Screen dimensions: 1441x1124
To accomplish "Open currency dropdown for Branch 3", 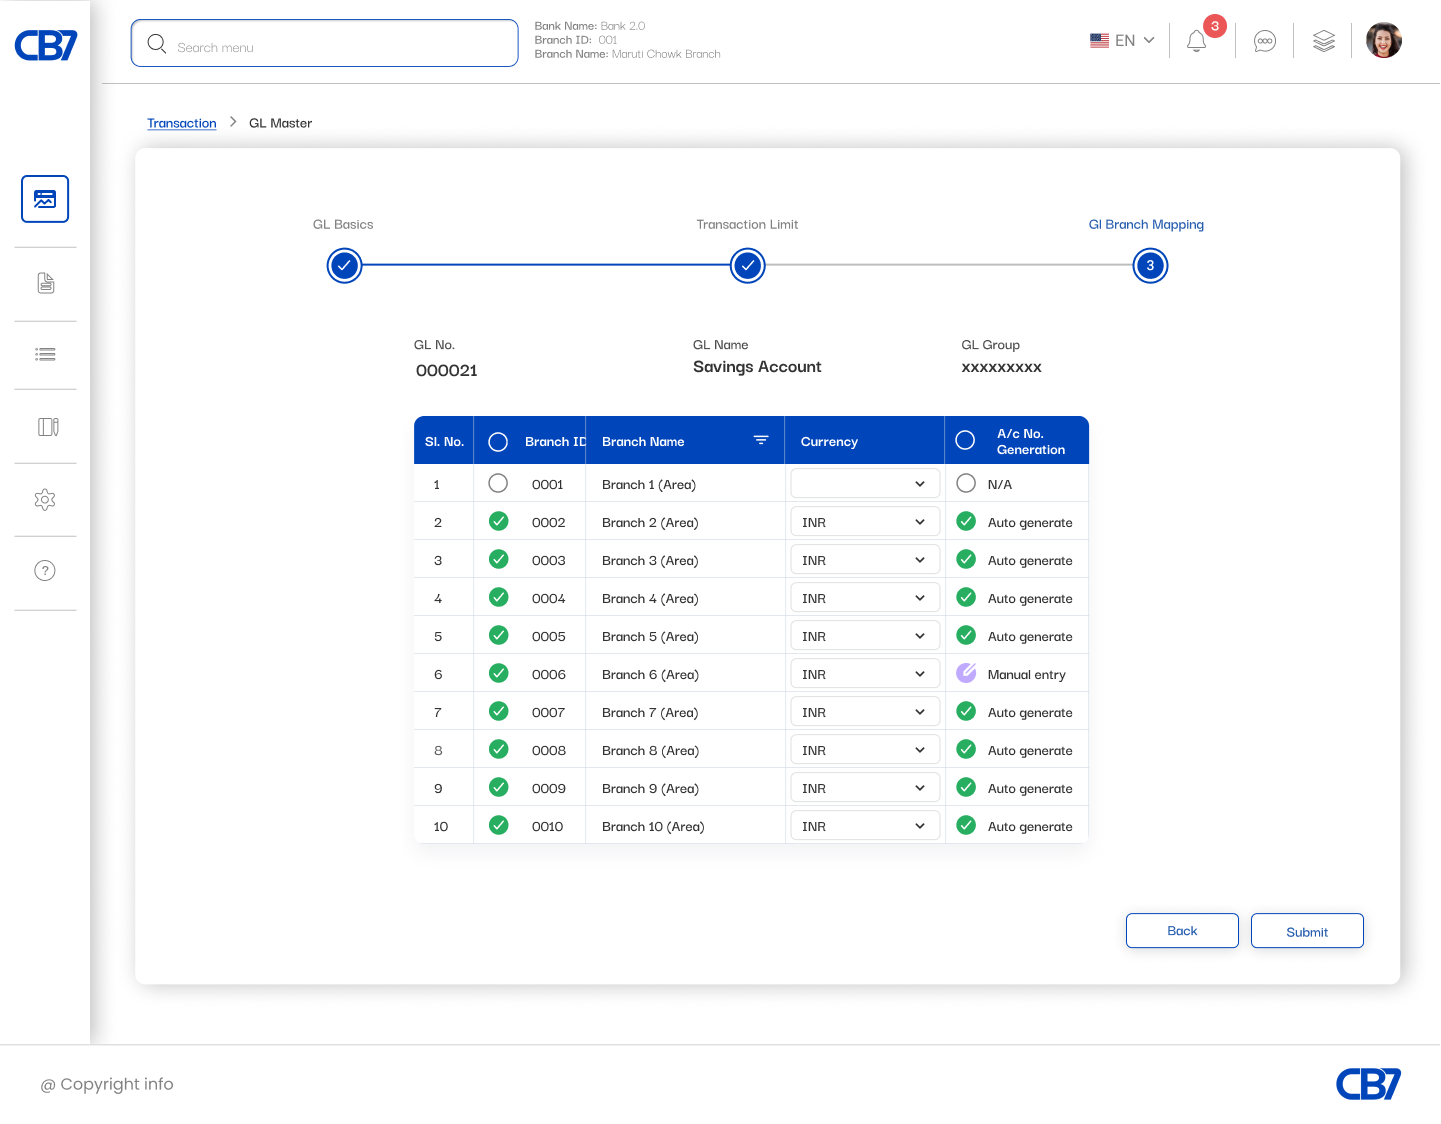I will tap(865, 560).
